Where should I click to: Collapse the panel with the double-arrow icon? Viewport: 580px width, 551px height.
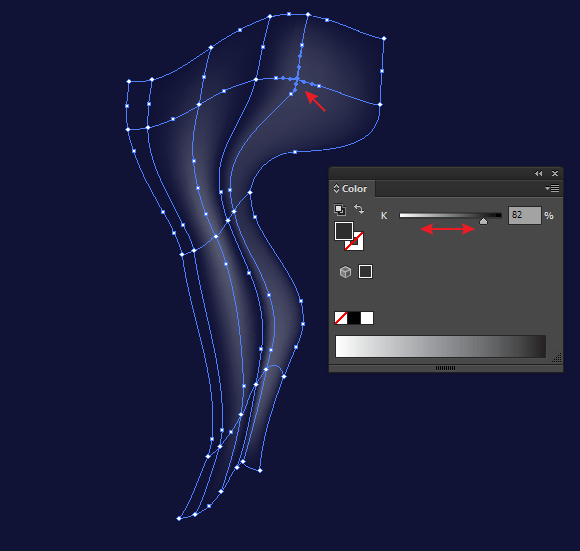point(539,173)
